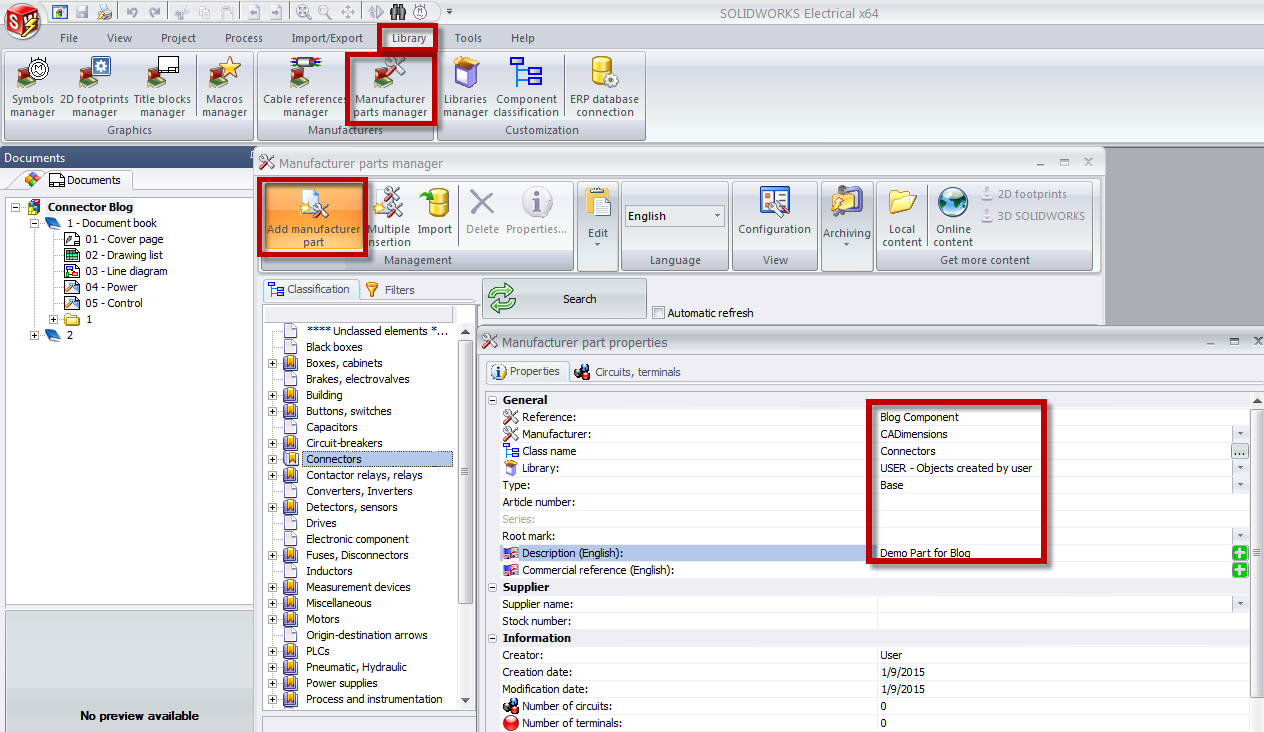Collapse the General properties section
The height and width of the screenshot is (732, 1264).
point(492,400)
